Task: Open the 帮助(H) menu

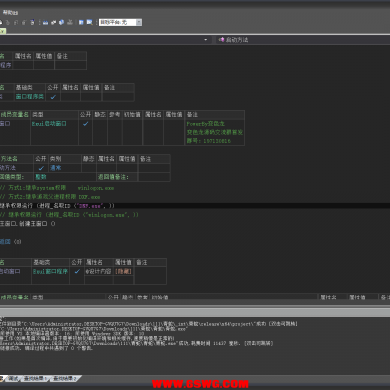Action: tap(10, 13)
